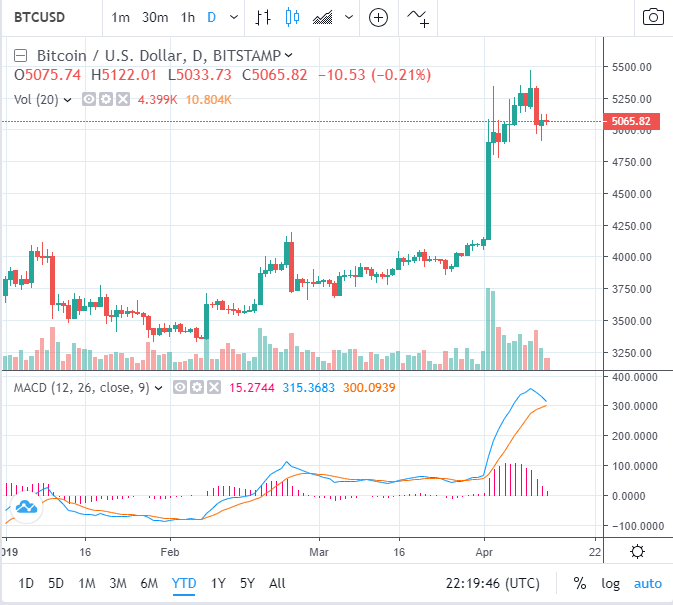Expand the time interval dropdown arrow
Viewport: 673px width, 605px height.
232,17
